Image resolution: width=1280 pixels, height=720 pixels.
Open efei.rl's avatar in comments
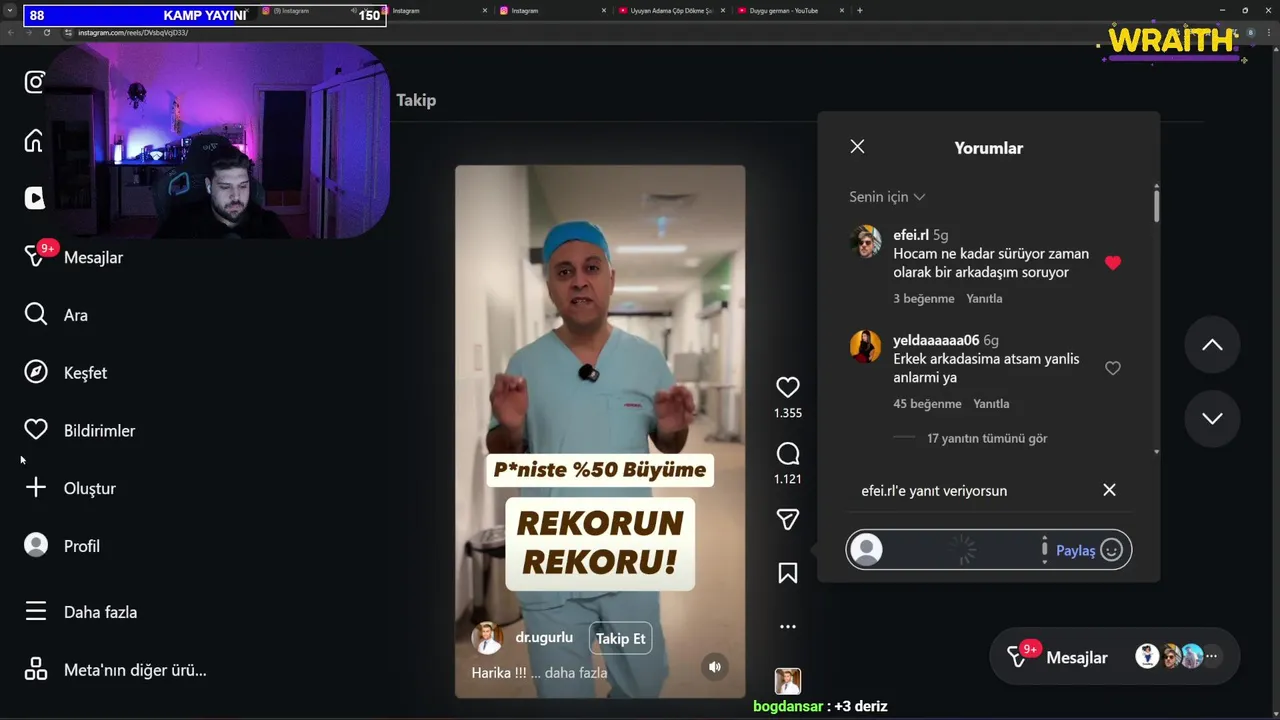pyautogui.click(x=865, y=241)
